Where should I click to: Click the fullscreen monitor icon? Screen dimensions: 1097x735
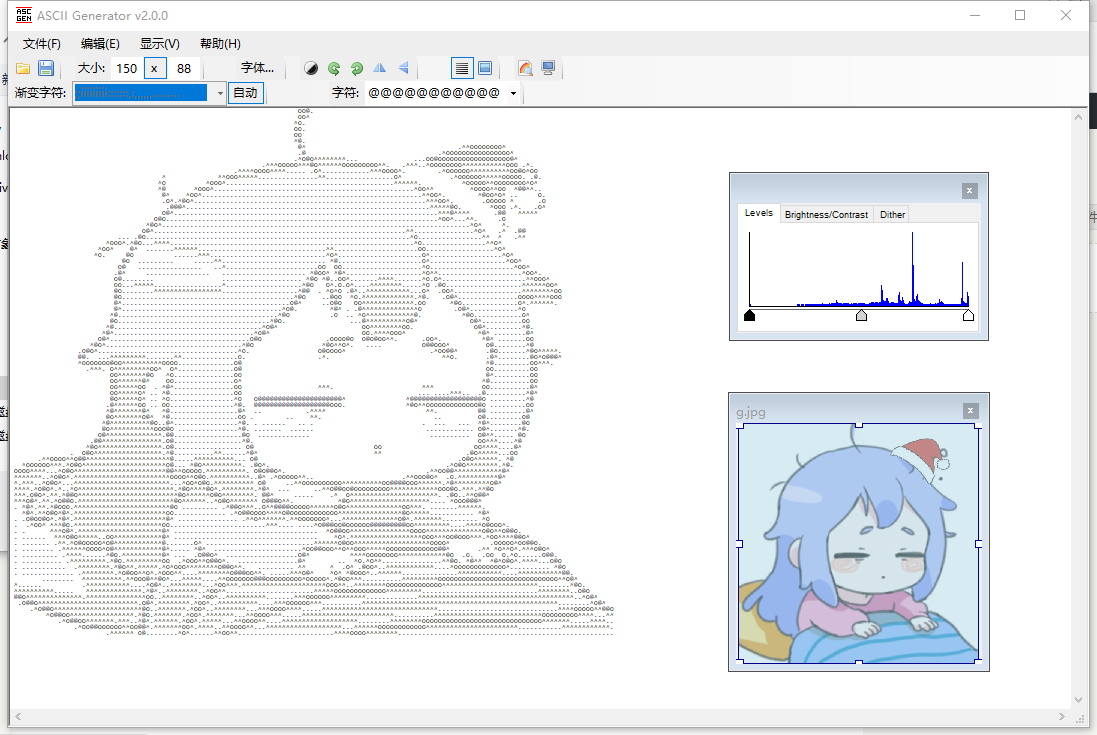click(x=548, y=69)
